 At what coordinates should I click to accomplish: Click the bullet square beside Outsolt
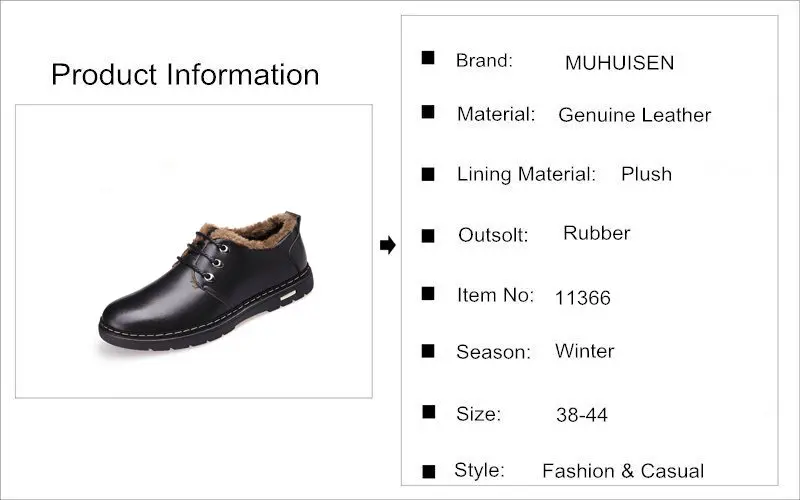coord(428,236)
